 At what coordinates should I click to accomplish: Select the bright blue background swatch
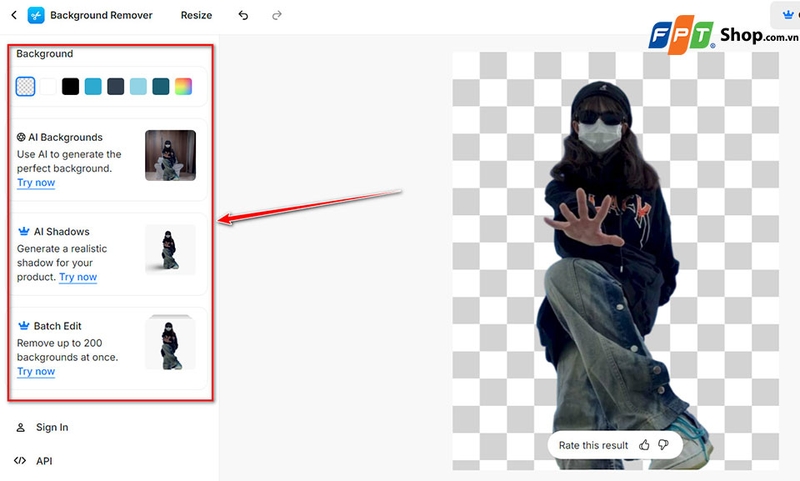pyautogui.click(x=93, y=86)
